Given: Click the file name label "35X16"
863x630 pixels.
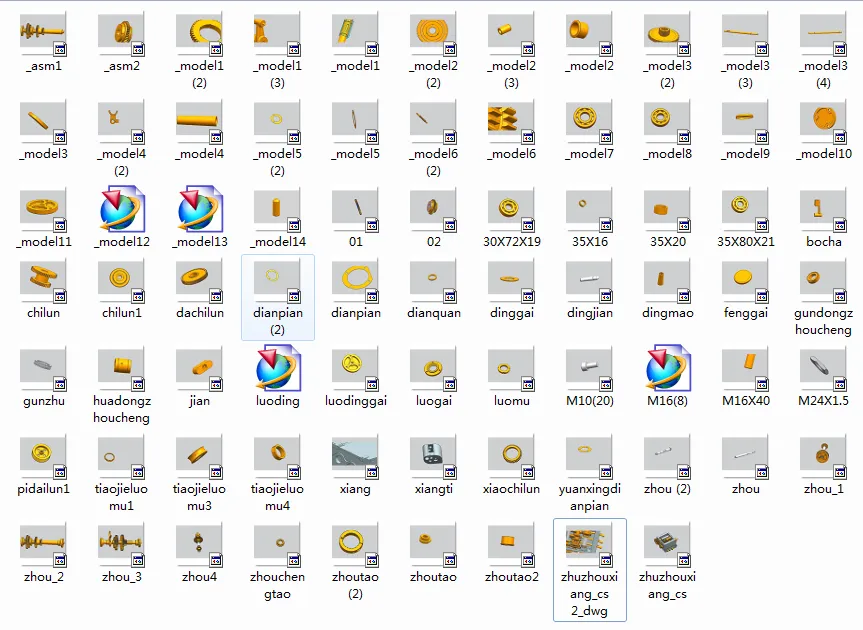Looking at the screenshot, I should 589,242.
